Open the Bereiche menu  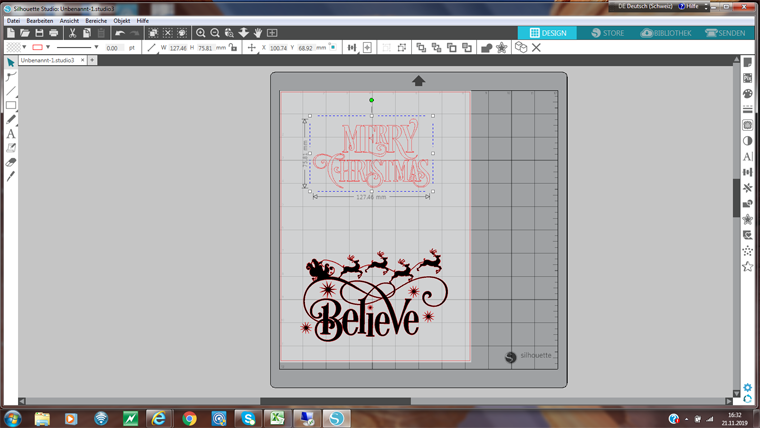click(96, 21)
